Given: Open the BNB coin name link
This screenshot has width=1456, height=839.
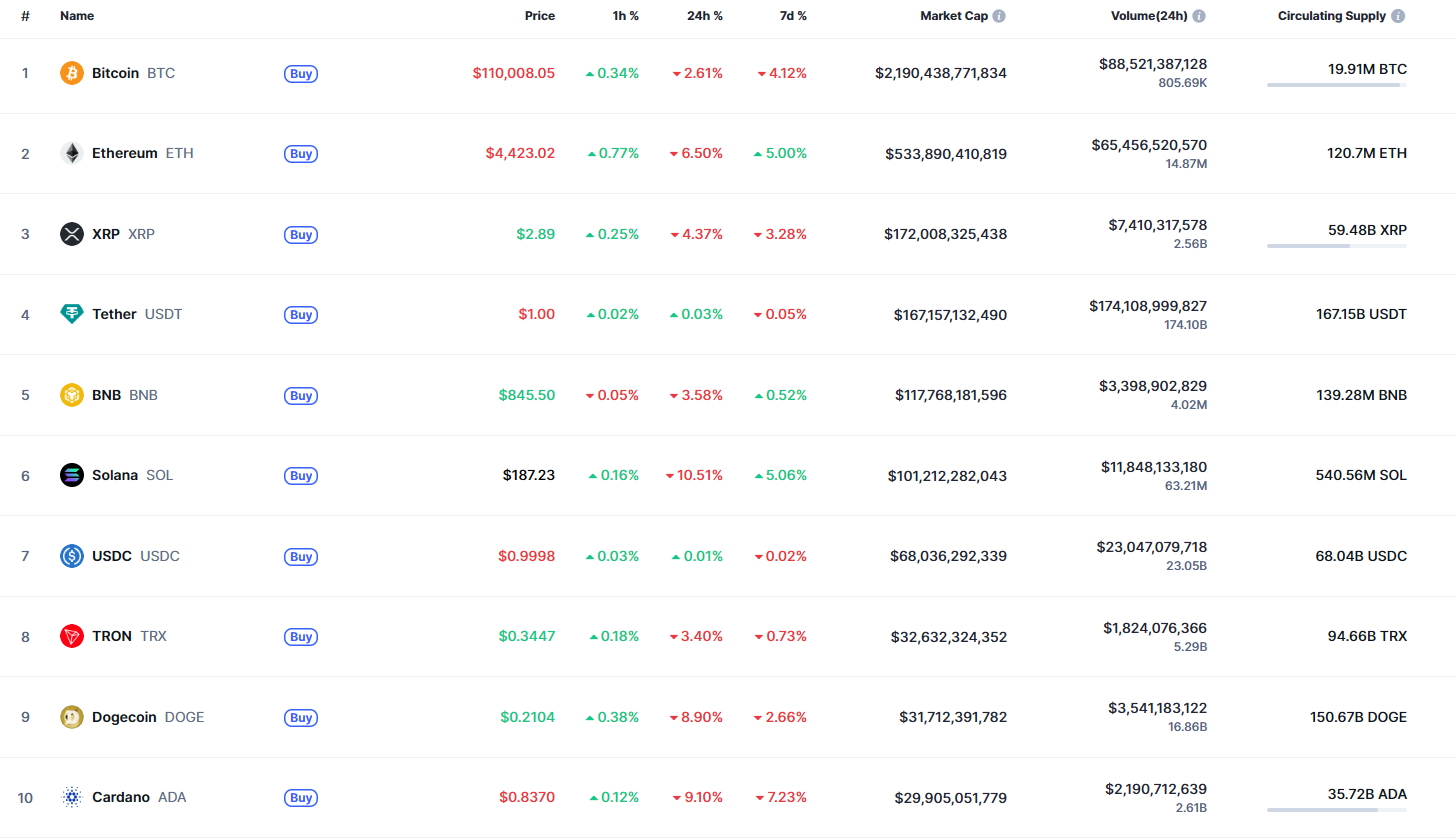Looking at the screenshot, I should click(x=125, y=395).
